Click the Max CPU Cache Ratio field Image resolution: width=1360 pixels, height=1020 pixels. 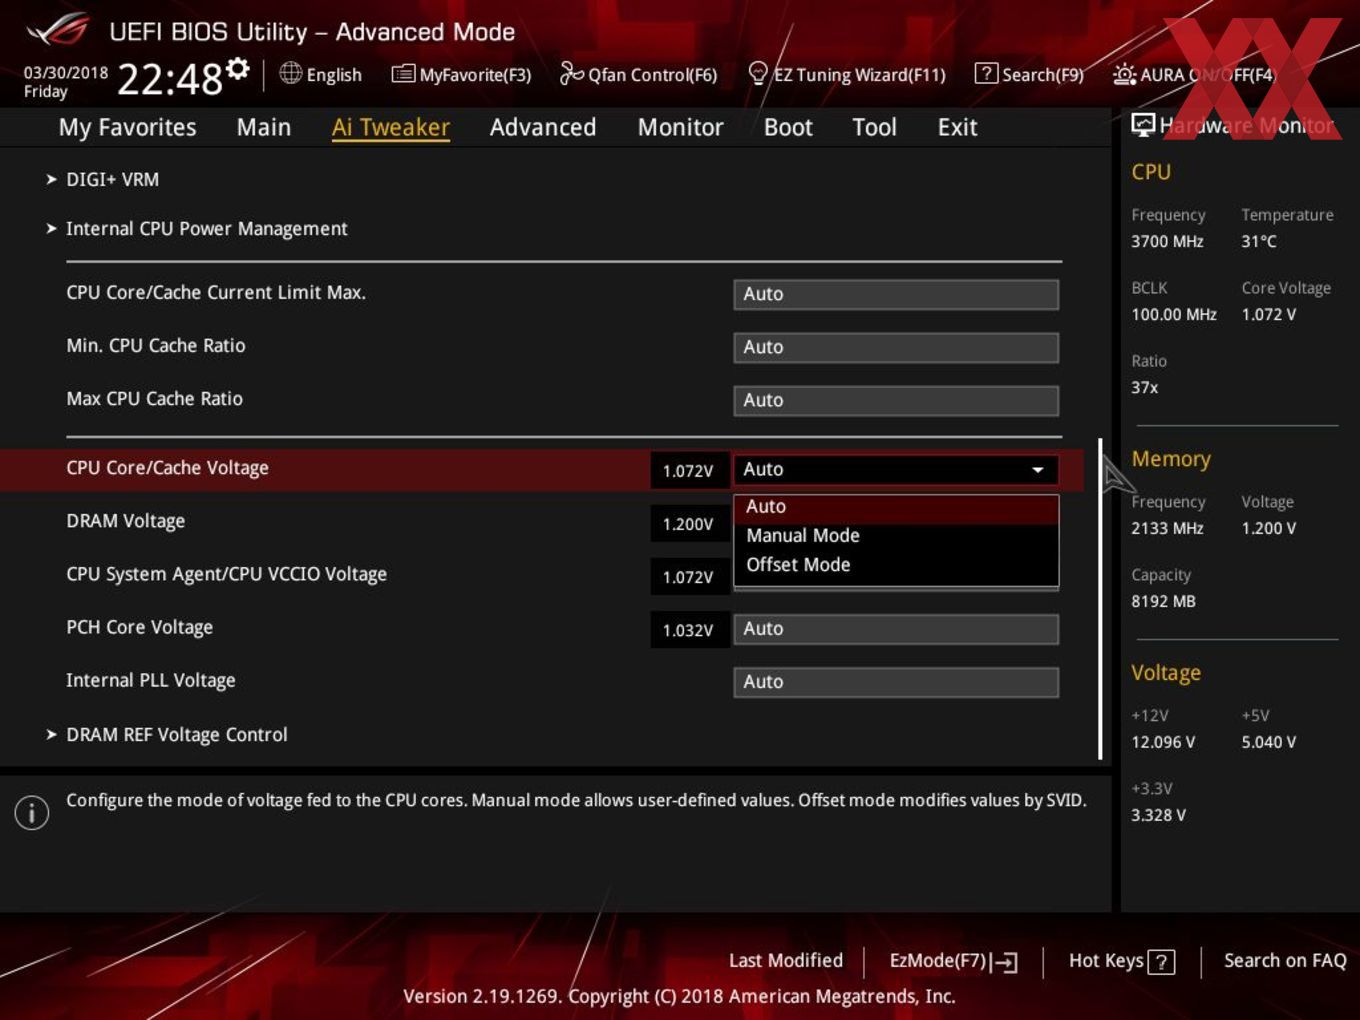point(896,400)
